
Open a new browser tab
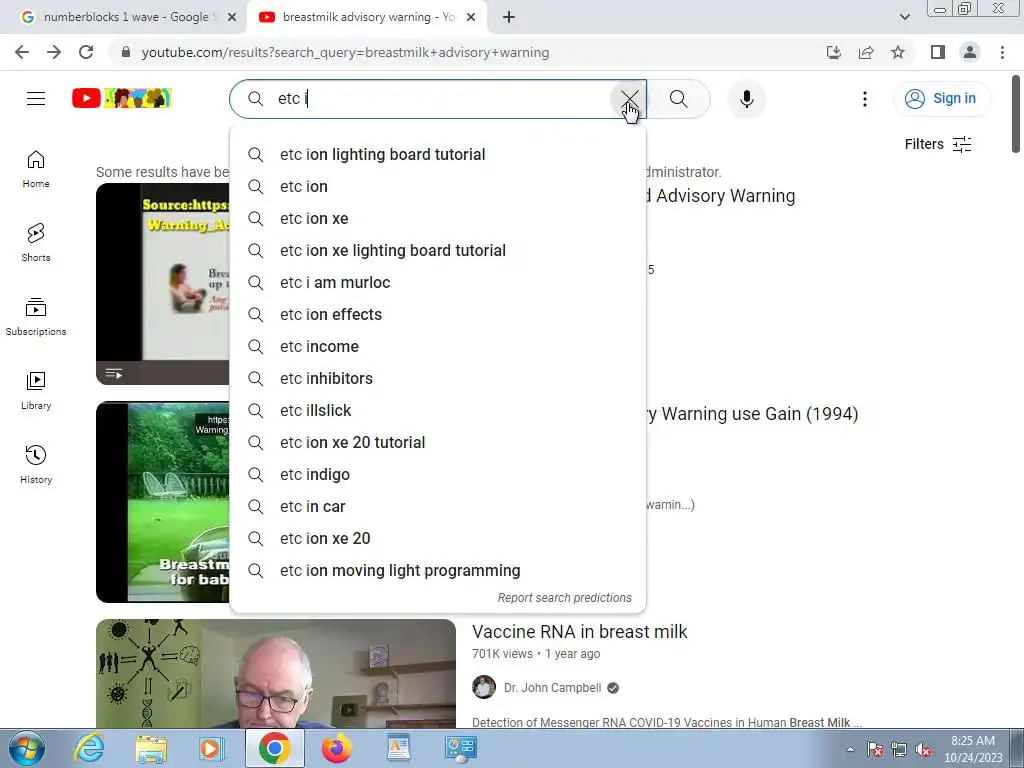pyautogui.click(x=509, y=18)
